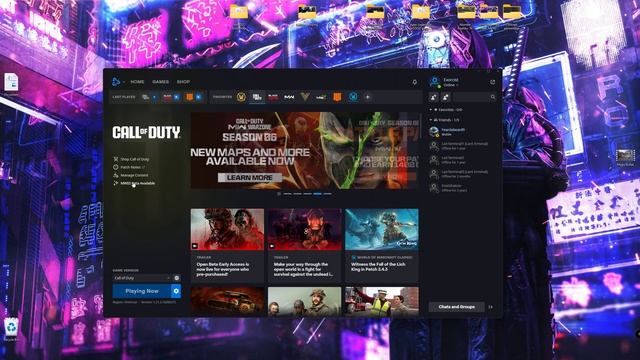Click the second friend-management icon
This screenshot has height=360, width=640.
(x=446, y=97)
